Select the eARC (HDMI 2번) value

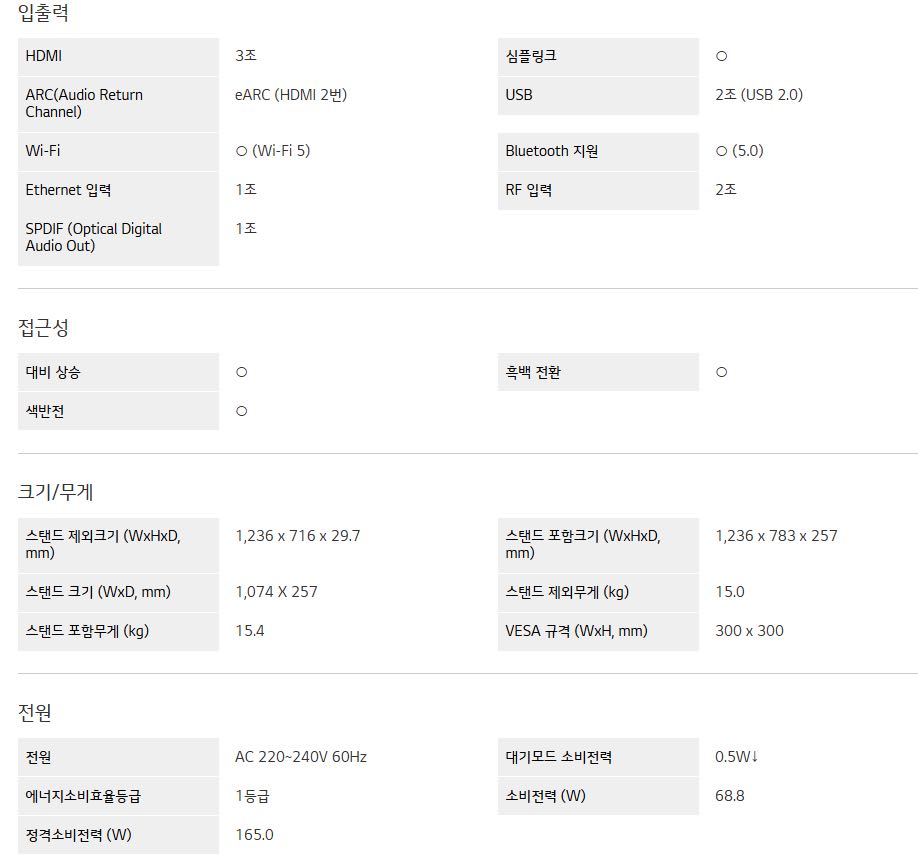click(291, 95)
